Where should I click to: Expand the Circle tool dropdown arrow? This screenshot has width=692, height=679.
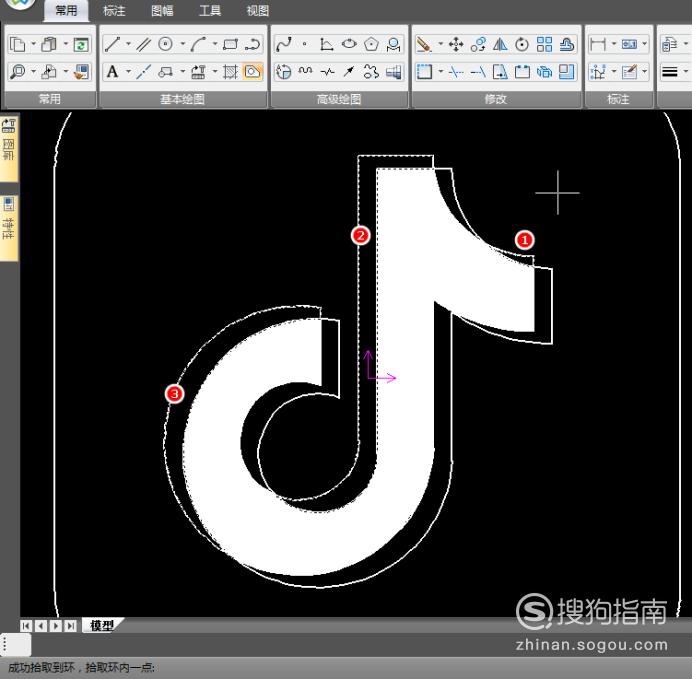(x=183, y=44)
